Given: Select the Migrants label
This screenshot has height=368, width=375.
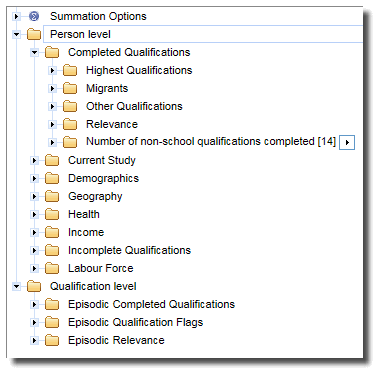Looking at the screenshot, I should tap(107, 88).
